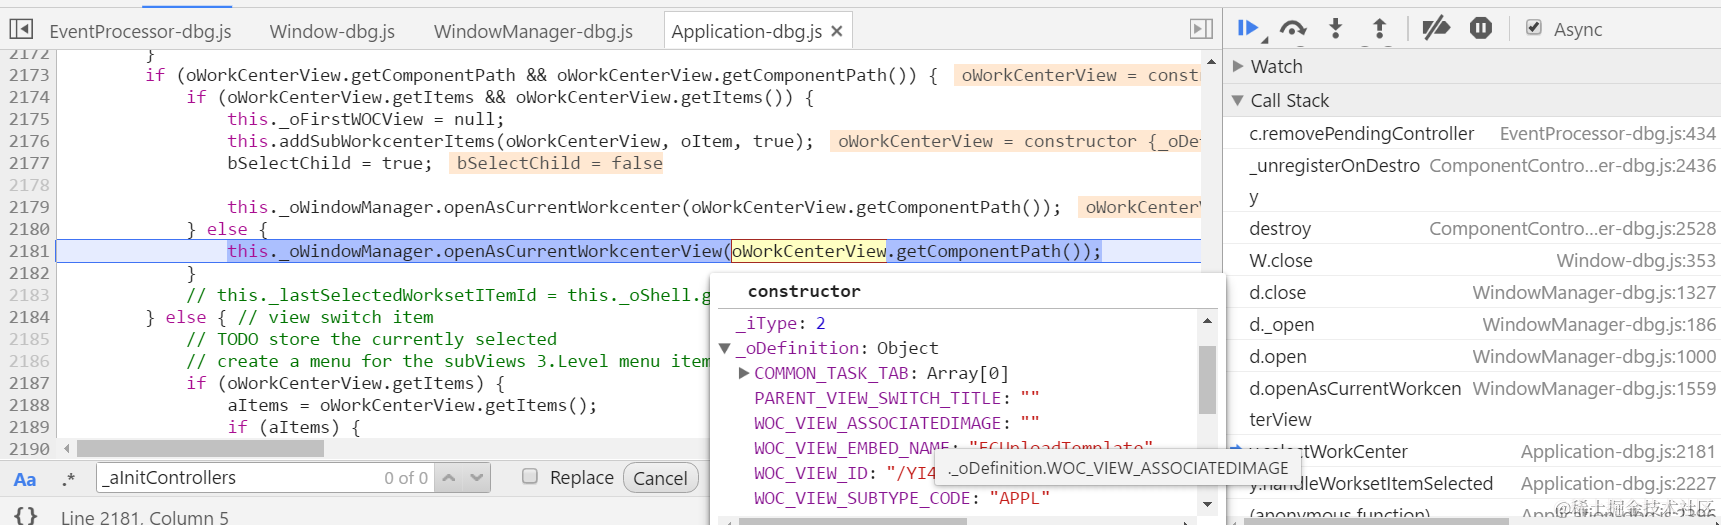Open WindowManager-dbg.js:1000 source link
Screen dimensions: 1721x525
1594,357
